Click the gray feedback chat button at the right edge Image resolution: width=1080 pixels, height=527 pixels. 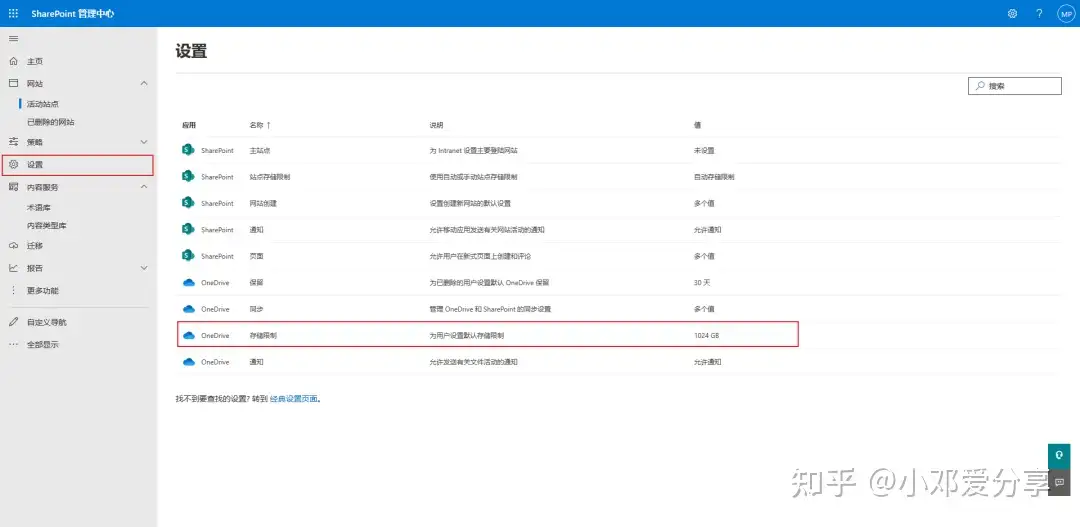click(x=1059, y=482)
